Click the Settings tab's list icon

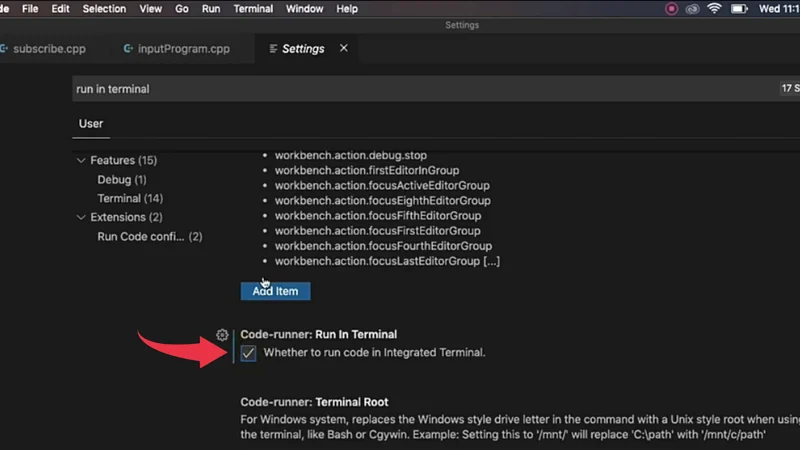click(x=273, y=48)
